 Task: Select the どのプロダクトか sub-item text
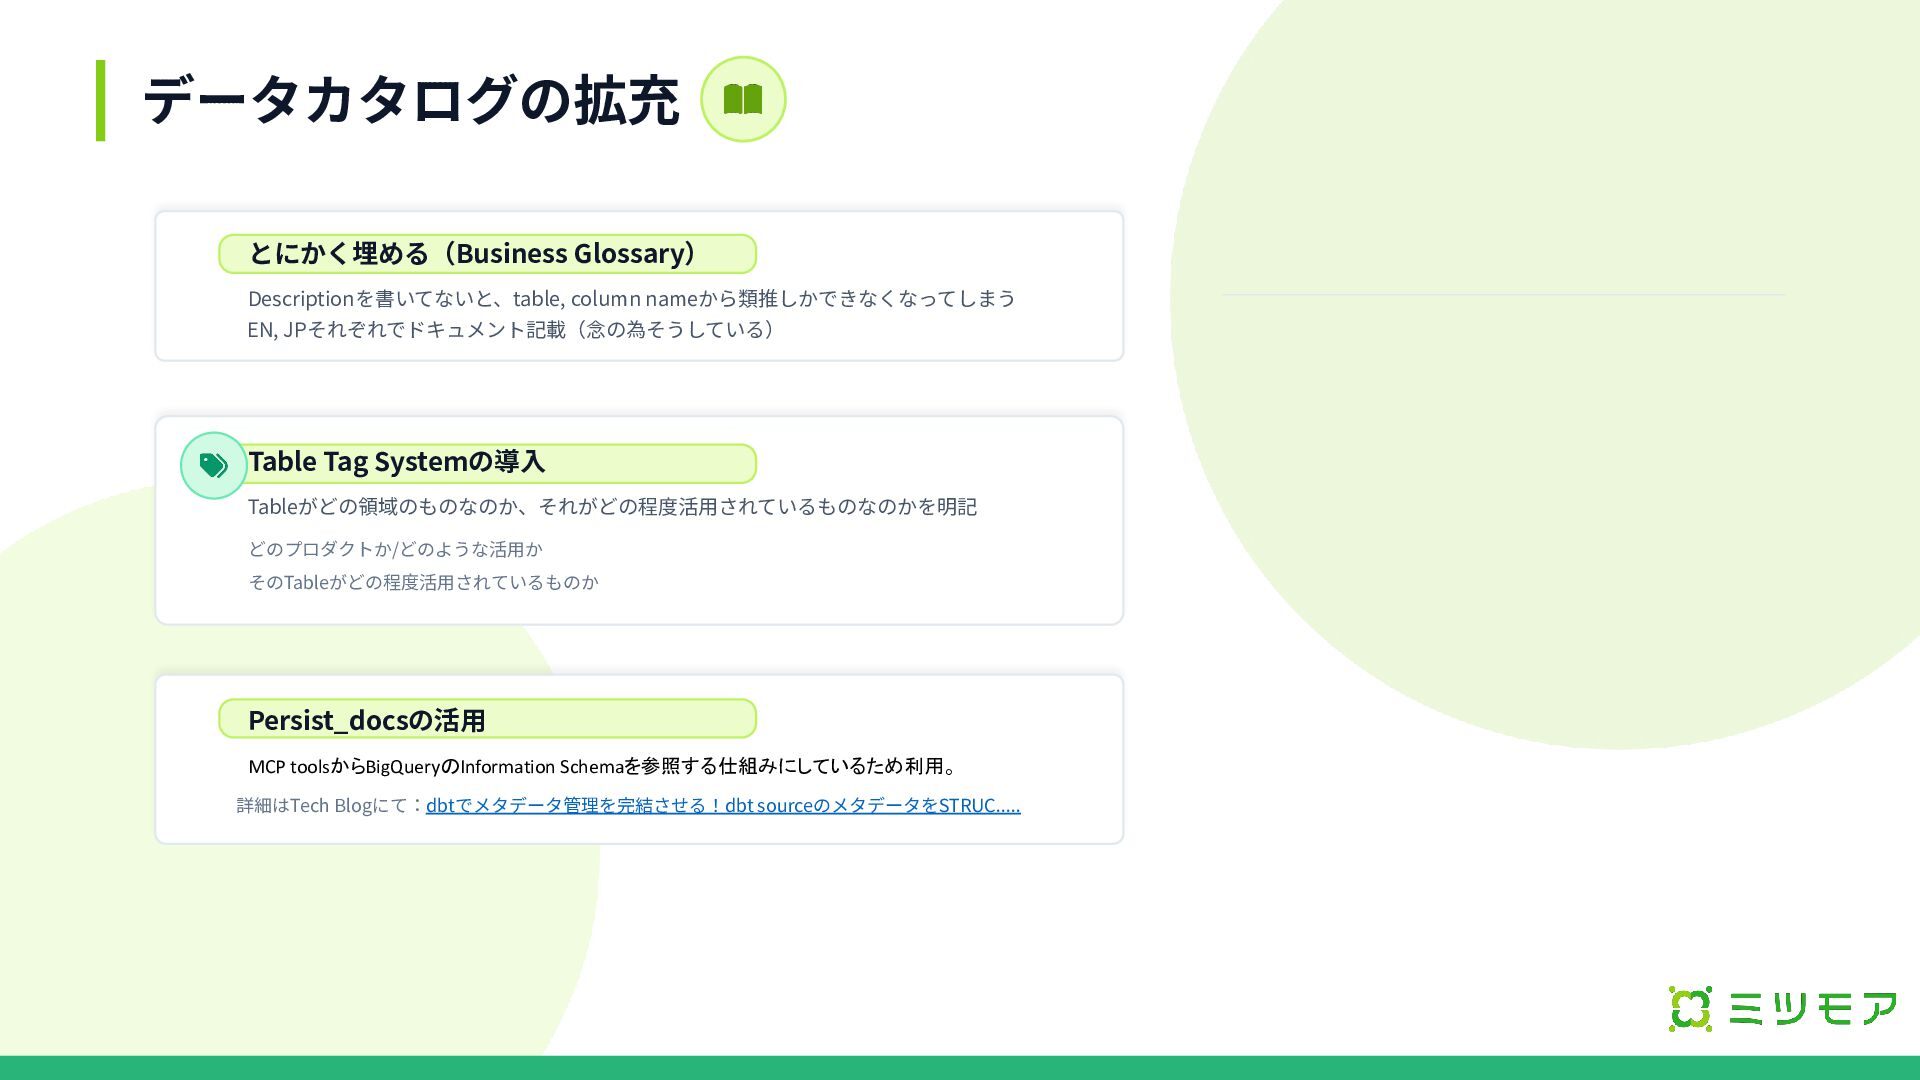(395, 549)
